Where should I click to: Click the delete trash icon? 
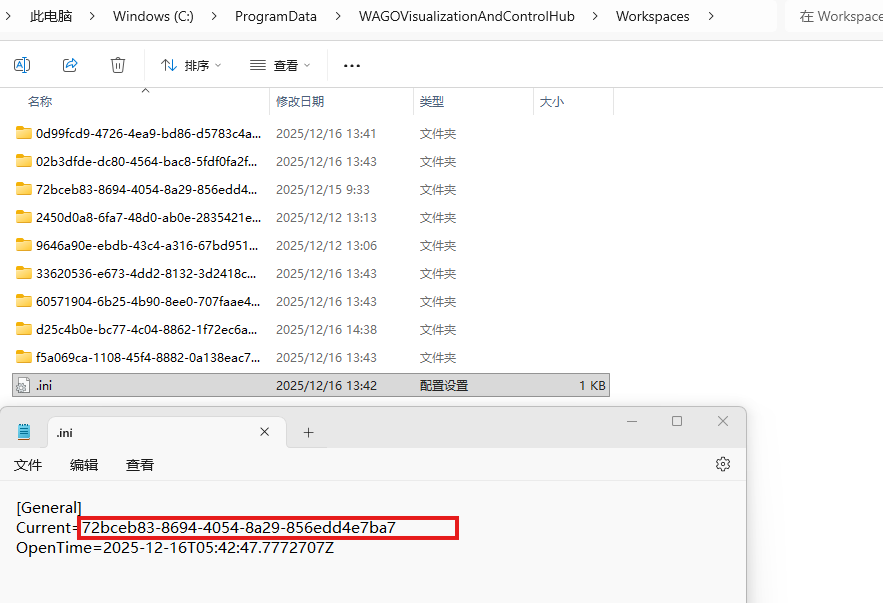[118, 65]
